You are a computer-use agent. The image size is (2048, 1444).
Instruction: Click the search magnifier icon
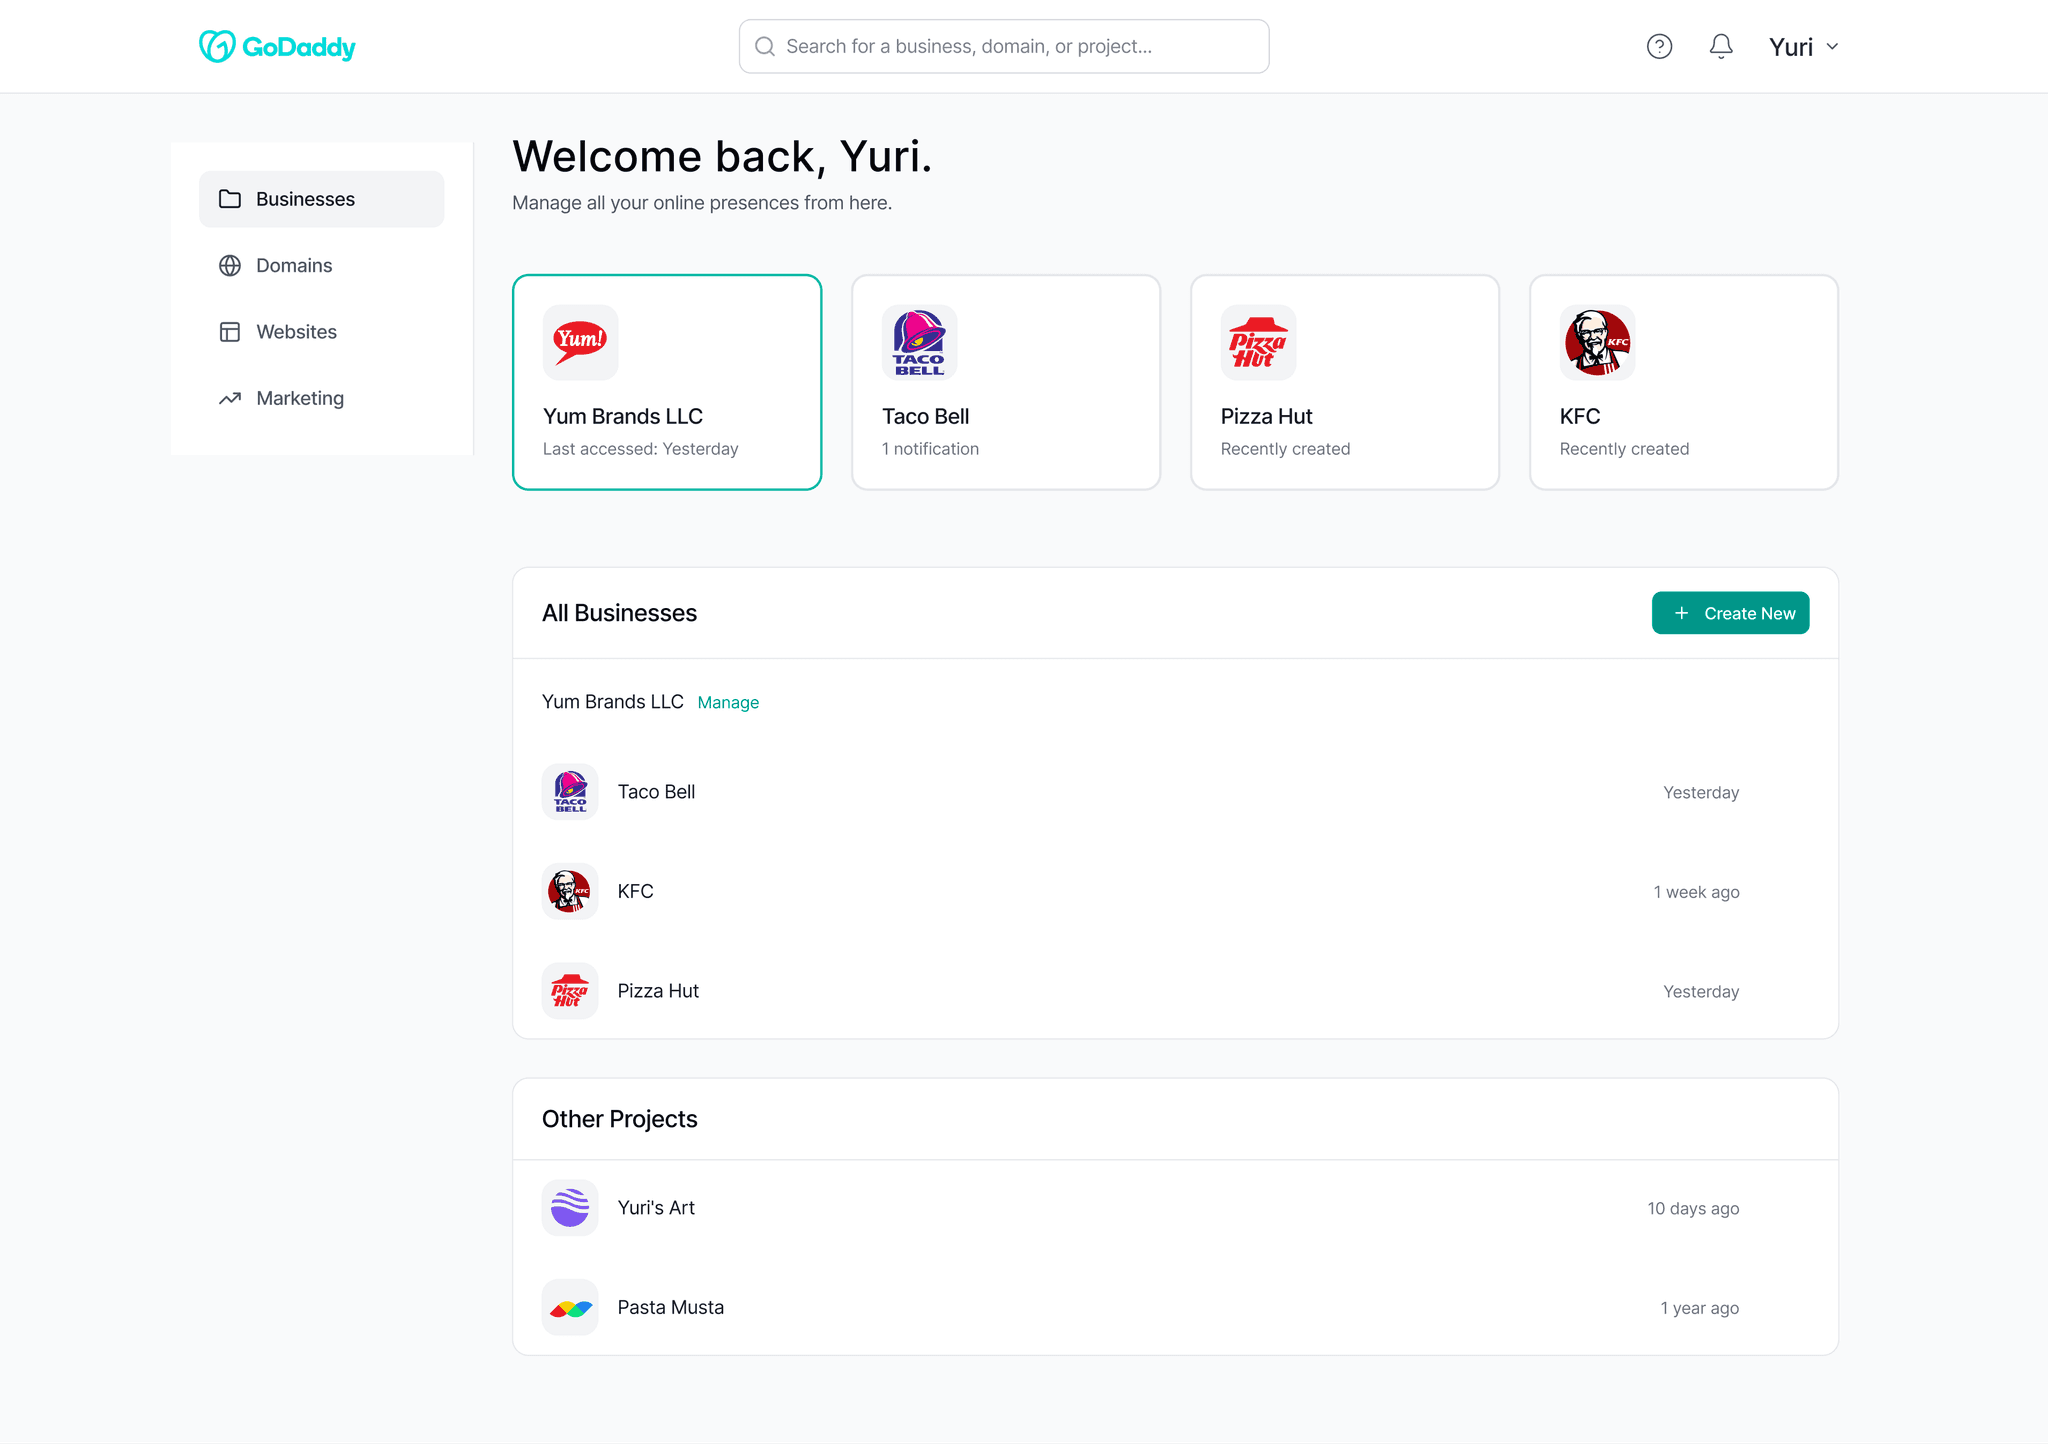[765, 46]
